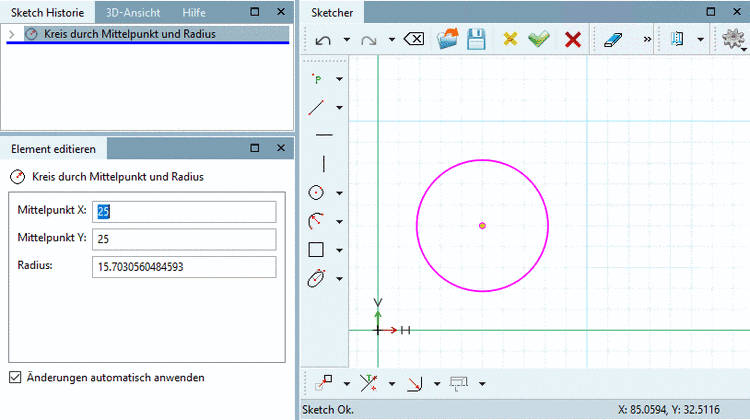
Task: Click the trim lines icon in bottom toolbar
Action: (x=369, y=383)
